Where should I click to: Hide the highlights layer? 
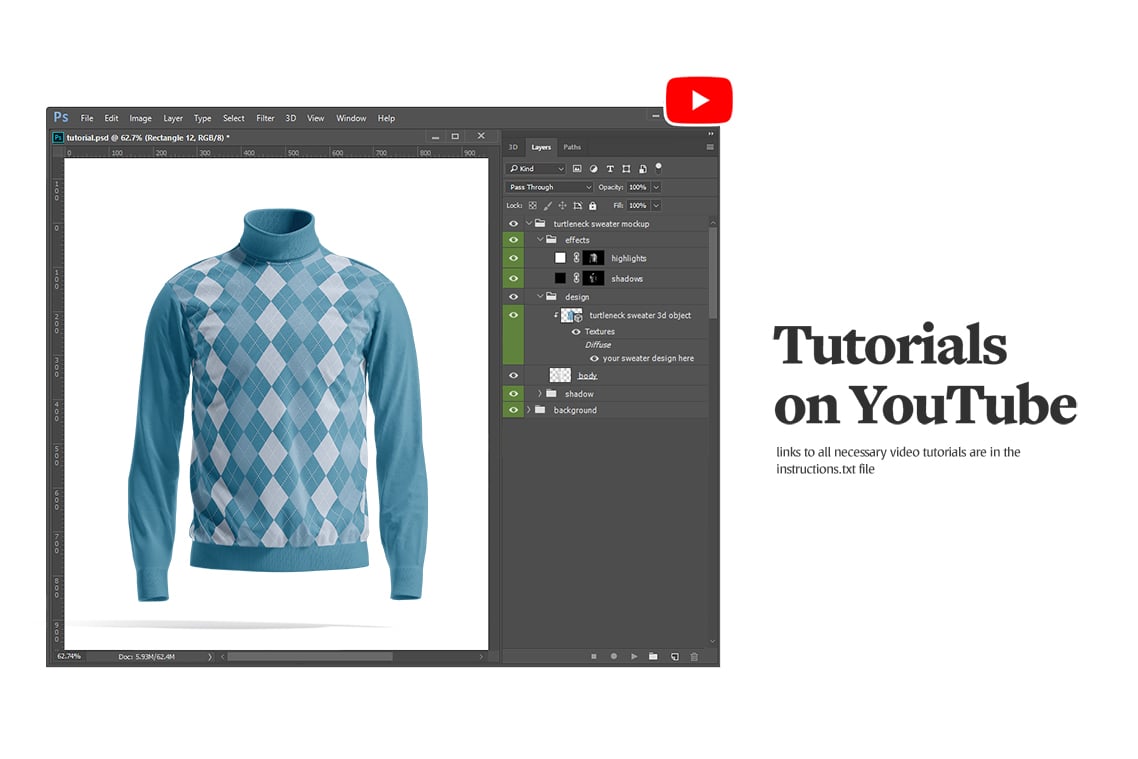coord(512,257)
